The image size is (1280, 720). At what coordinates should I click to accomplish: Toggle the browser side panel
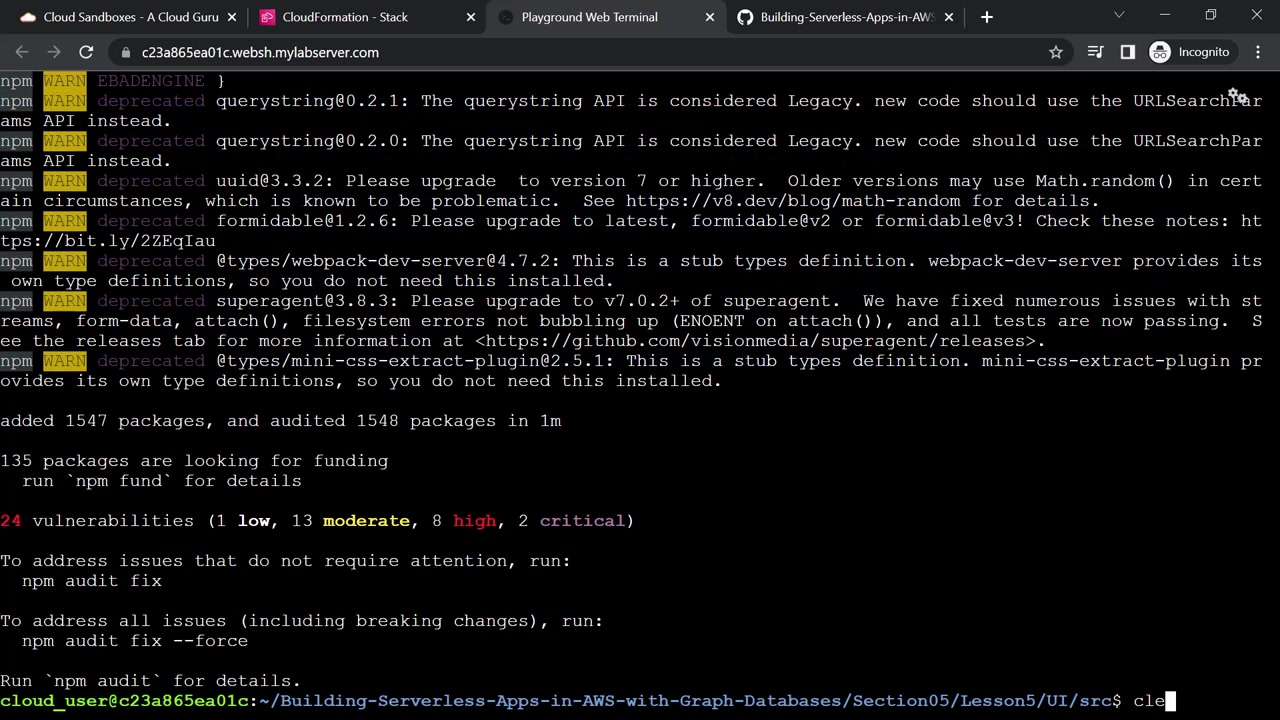[1128, 52]
